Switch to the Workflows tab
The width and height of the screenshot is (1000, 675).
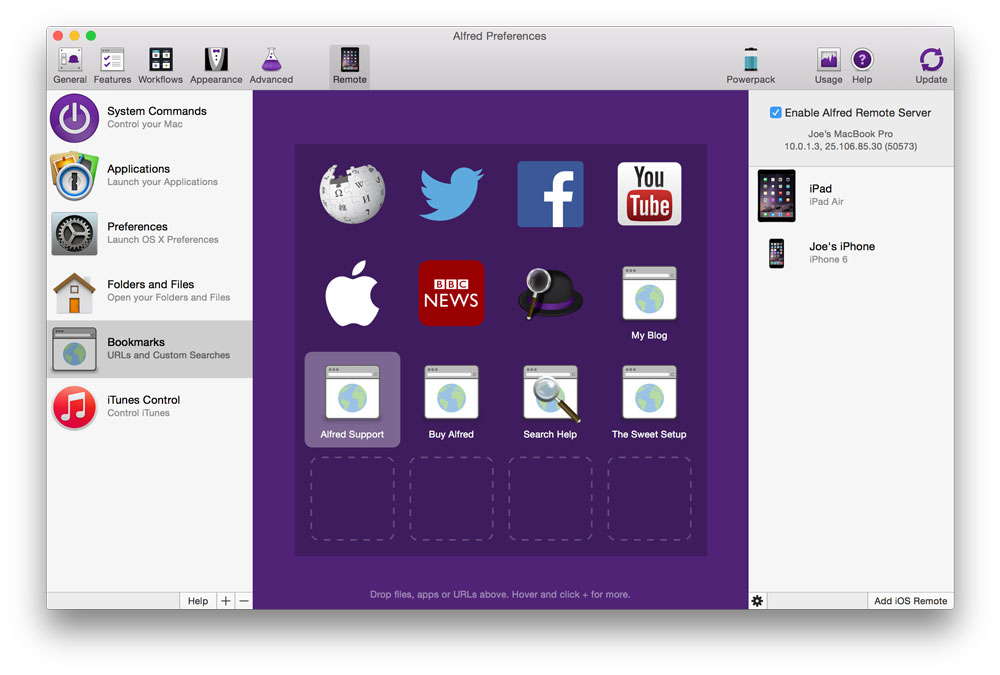[160, 66]
